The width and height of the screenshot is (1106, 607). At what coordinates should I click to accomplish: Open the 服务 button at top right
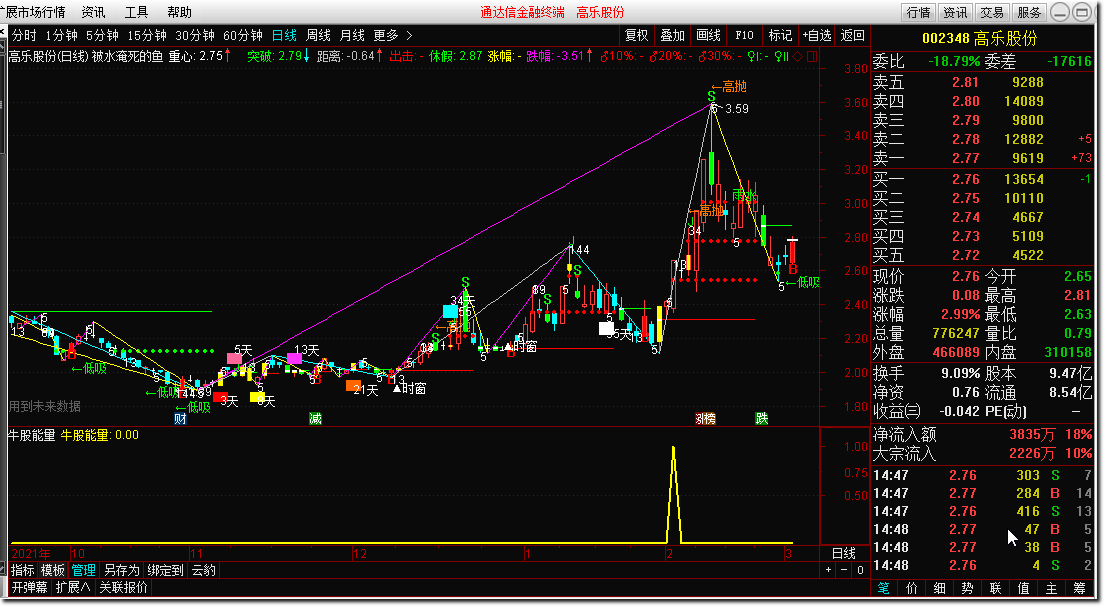(1028, 12)
